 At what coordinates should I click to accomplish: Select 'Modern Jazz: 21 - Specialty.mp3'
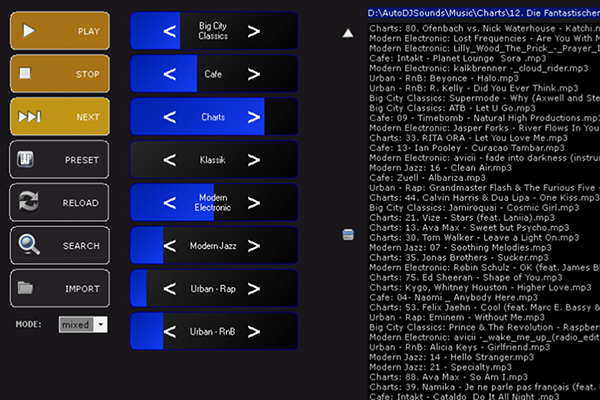click(x=440, y=367)
